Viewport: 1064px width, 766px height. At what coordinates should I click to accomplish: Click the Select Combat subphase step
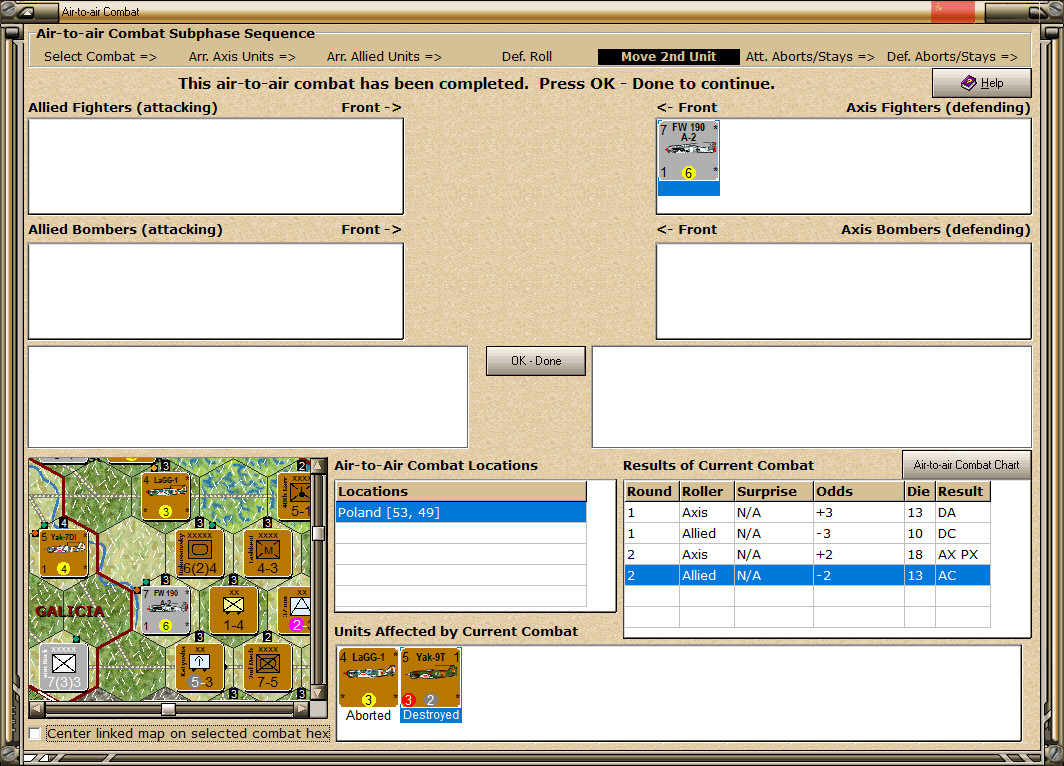coord(100,57)
